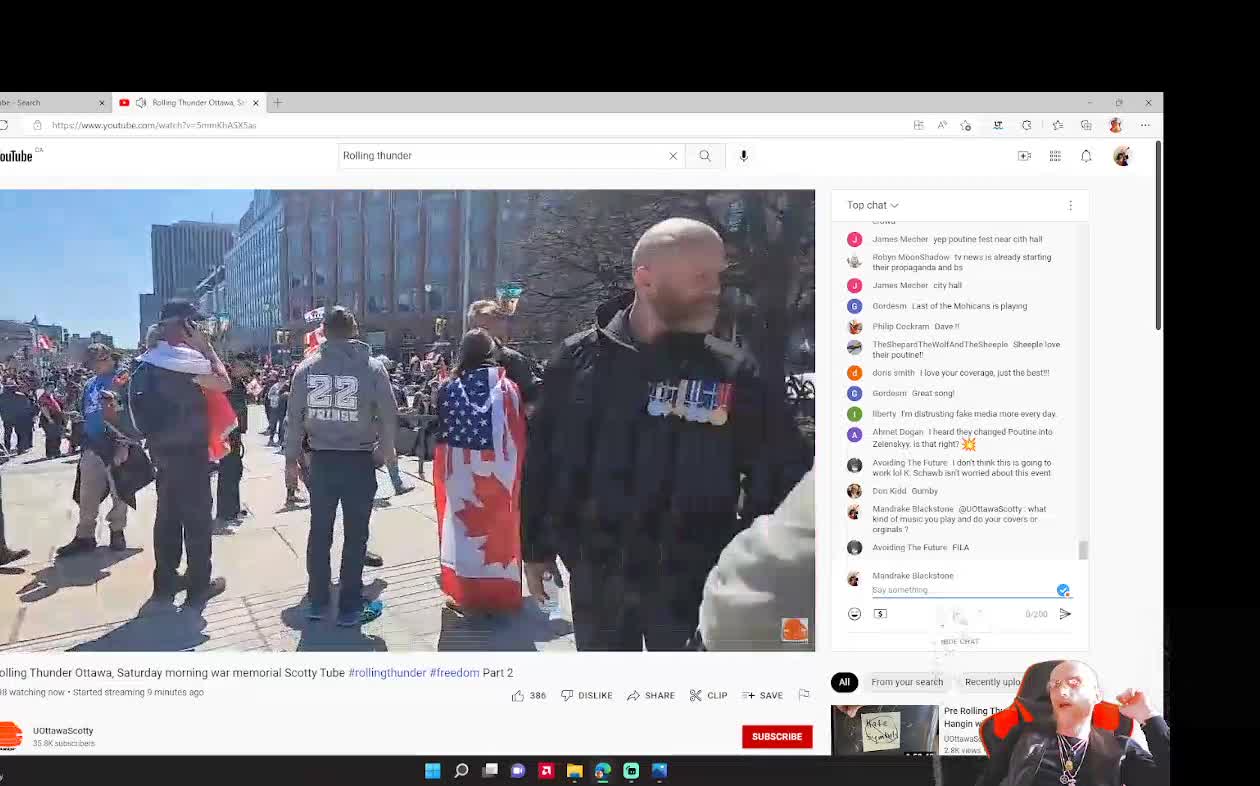The height and width of the screenshot is (786, 1260).
Task: Open Edge Settings and more menu
Action: click(1145, 125)
